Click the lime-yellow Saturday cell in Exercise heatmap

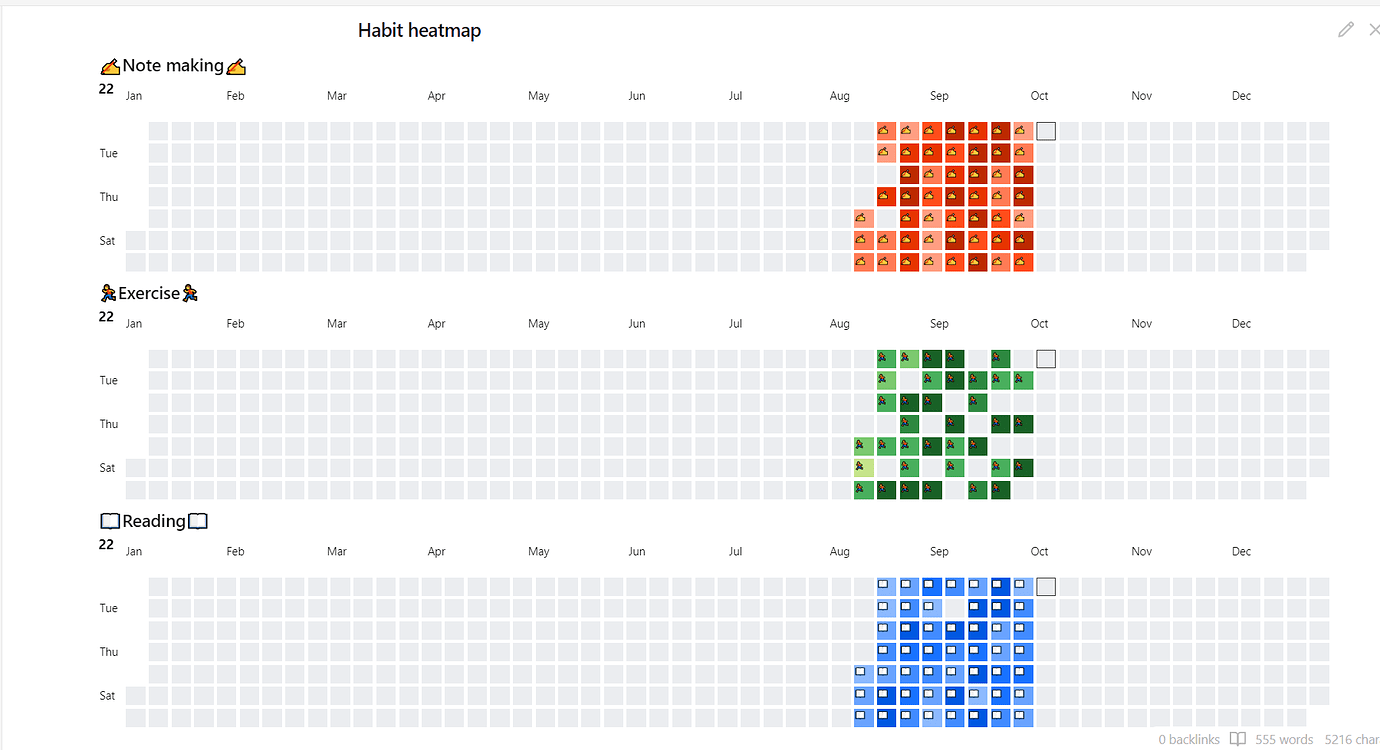point(863,468)
